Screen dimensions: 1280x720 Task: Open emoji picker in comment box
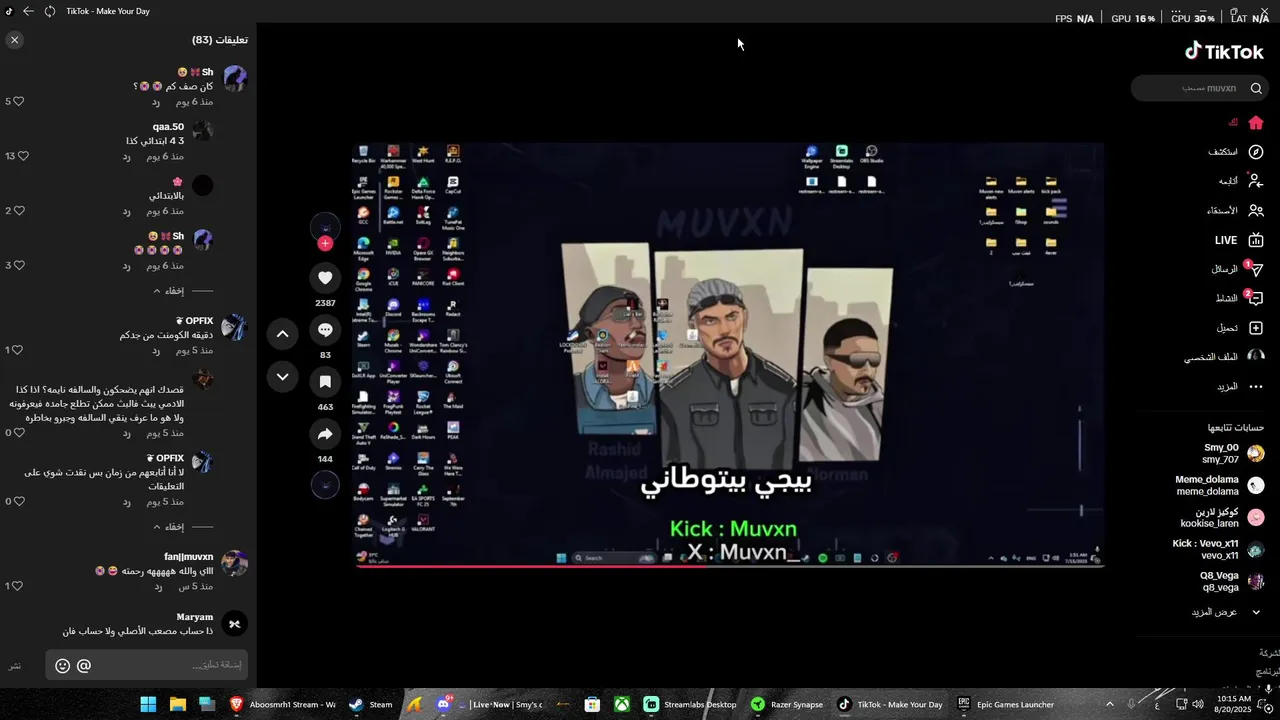pos(62,665)
